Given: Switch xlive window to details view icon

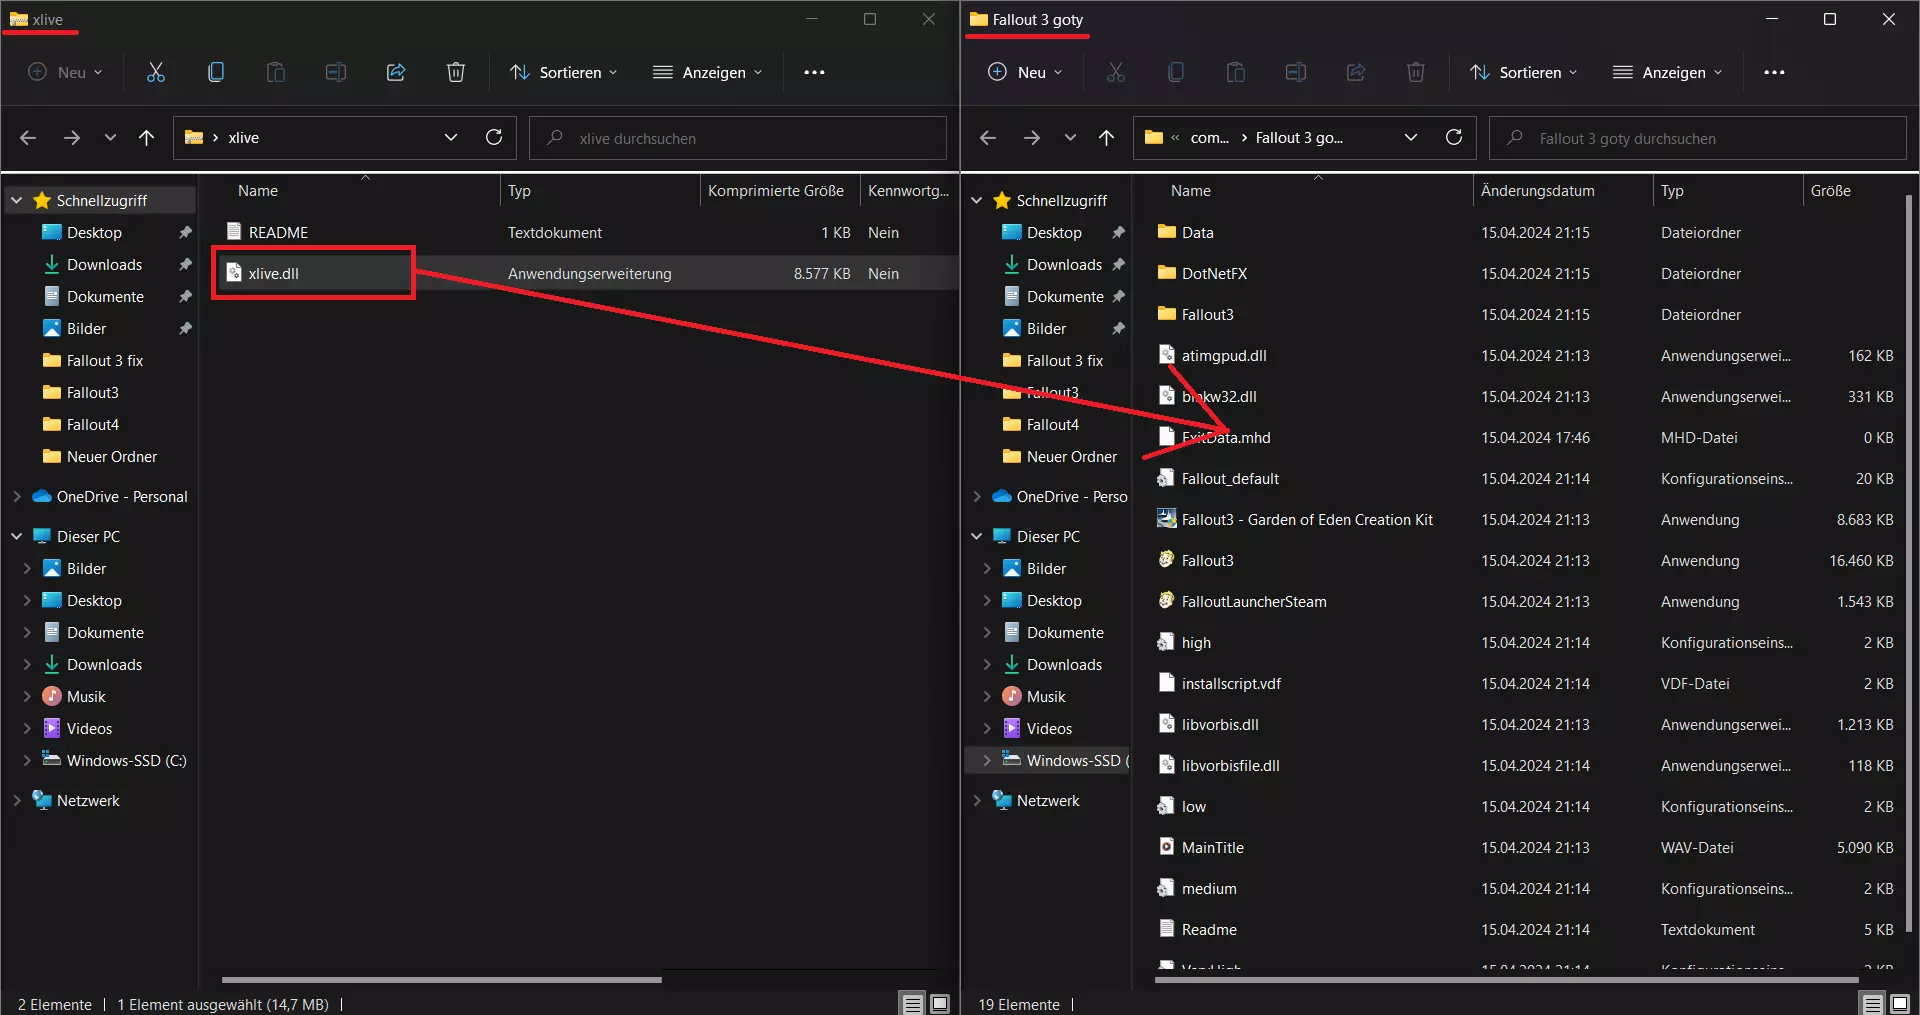Looking at the screenshot, I should click(912, 1004).
